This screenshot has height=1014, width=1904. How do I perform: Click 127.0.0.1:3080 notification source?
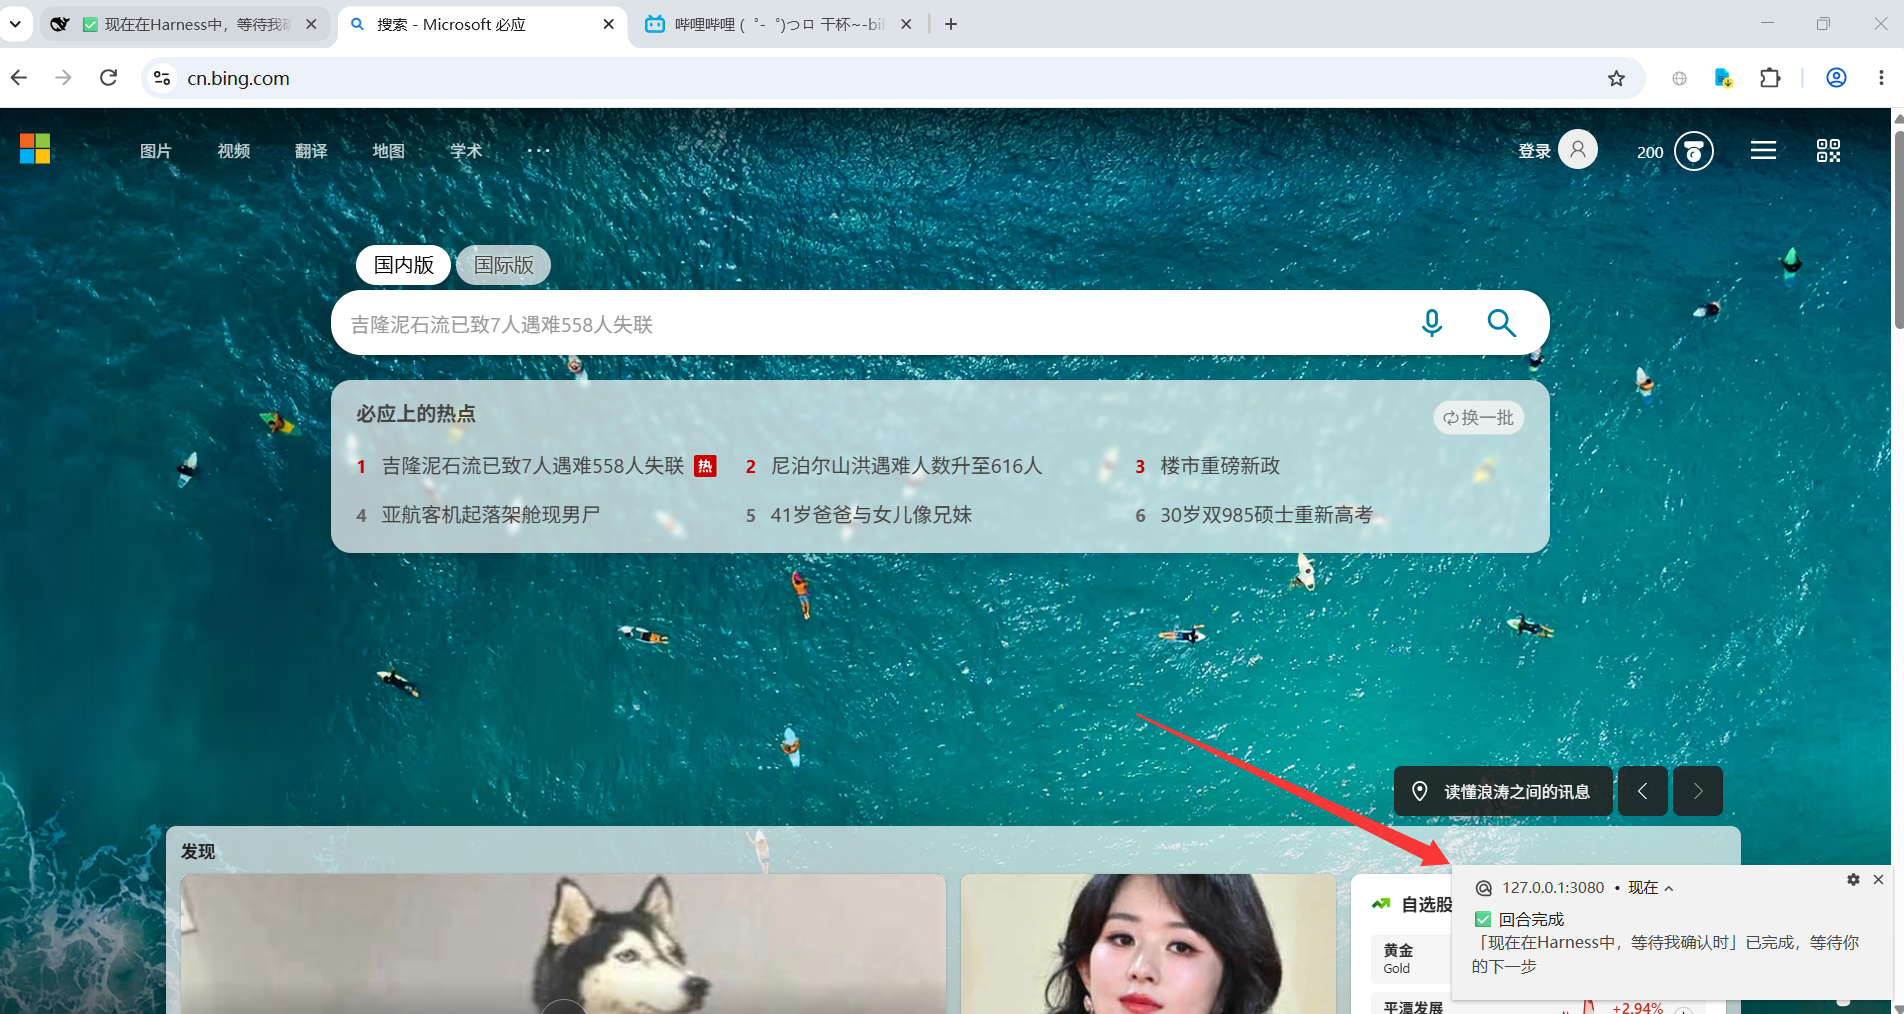click(1553, 888)
